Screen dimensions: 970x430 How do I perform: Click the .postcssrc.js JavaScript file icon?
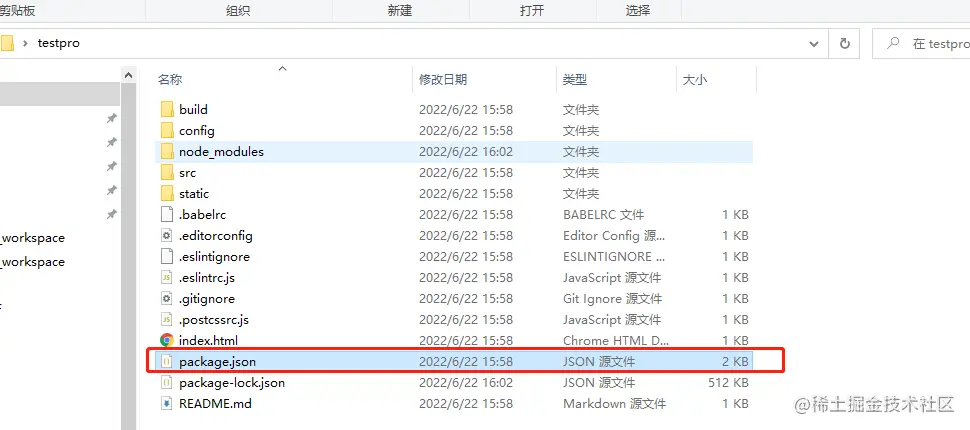point(166,320)
